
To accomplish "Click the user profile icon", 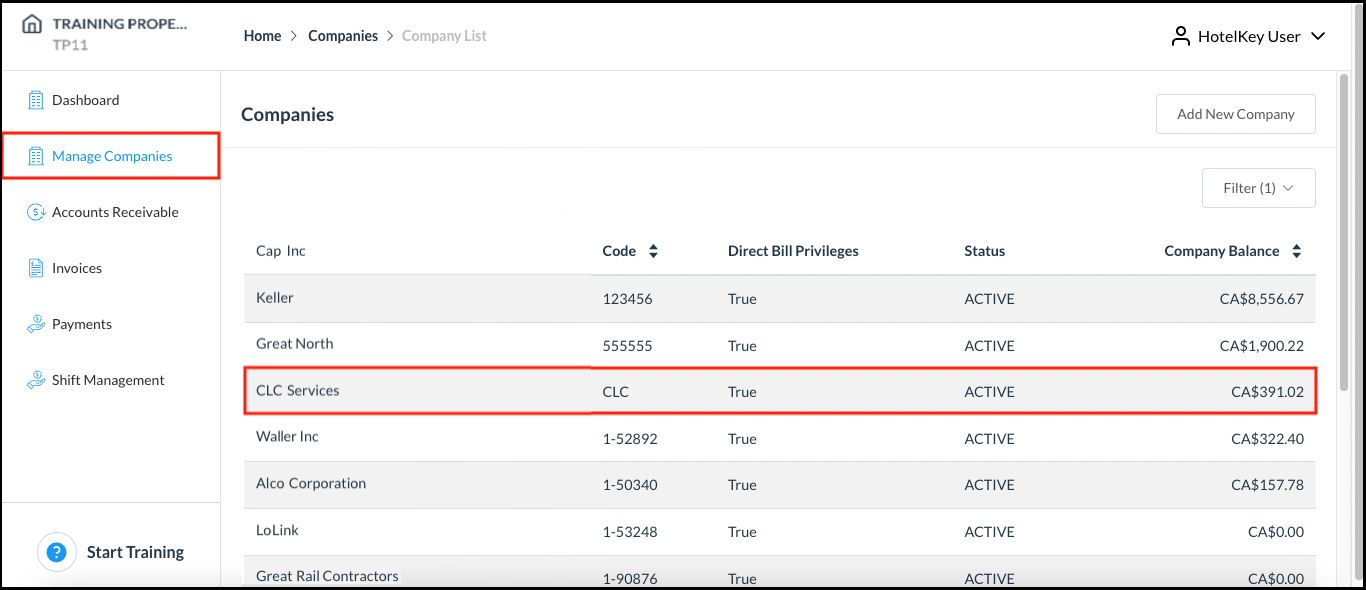I will click(x=1181, y=36).
